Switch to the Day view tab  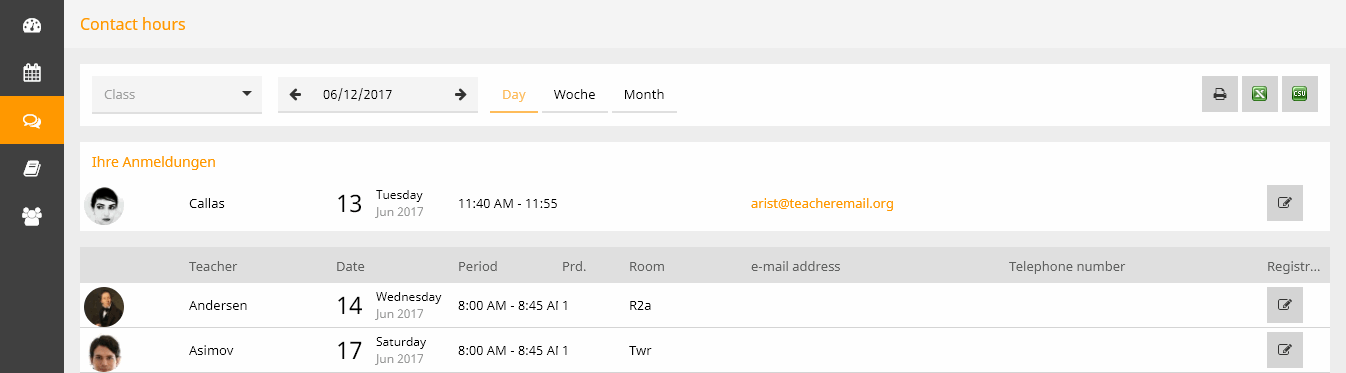[x=514, y=94]
